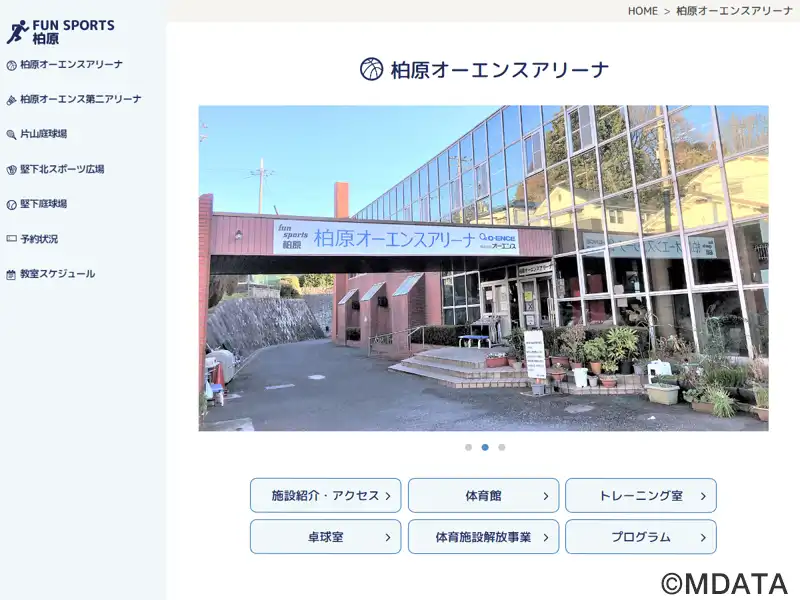Click shuttlecock icon beside 柏原オーエンス第二アリーナ

[11, 100]
